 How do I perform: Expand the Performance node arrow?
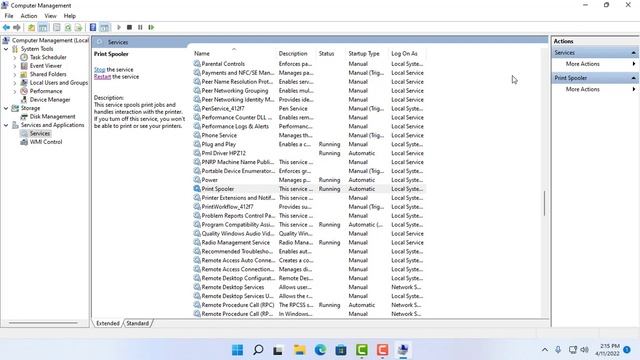(x=15, y=91)
